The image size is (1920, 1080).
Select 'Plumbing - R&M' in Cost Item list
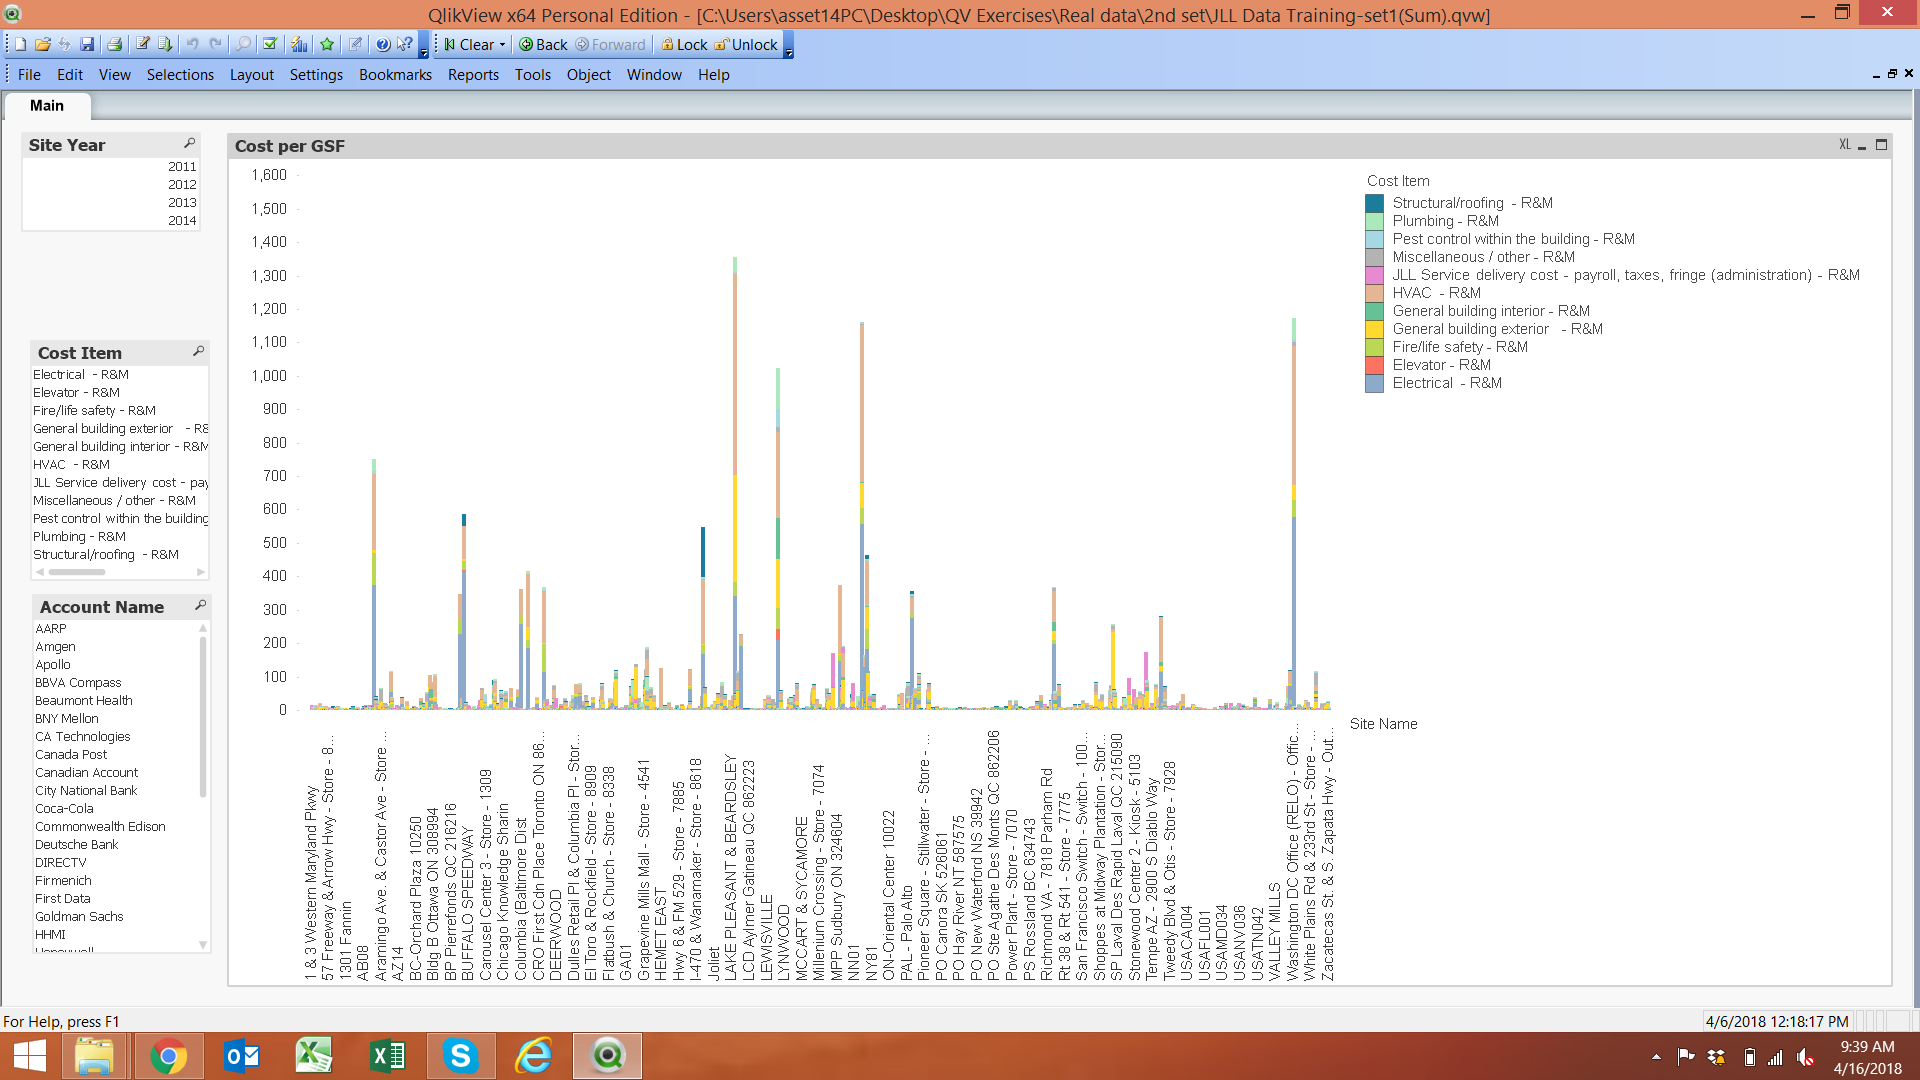pos(119,537)
